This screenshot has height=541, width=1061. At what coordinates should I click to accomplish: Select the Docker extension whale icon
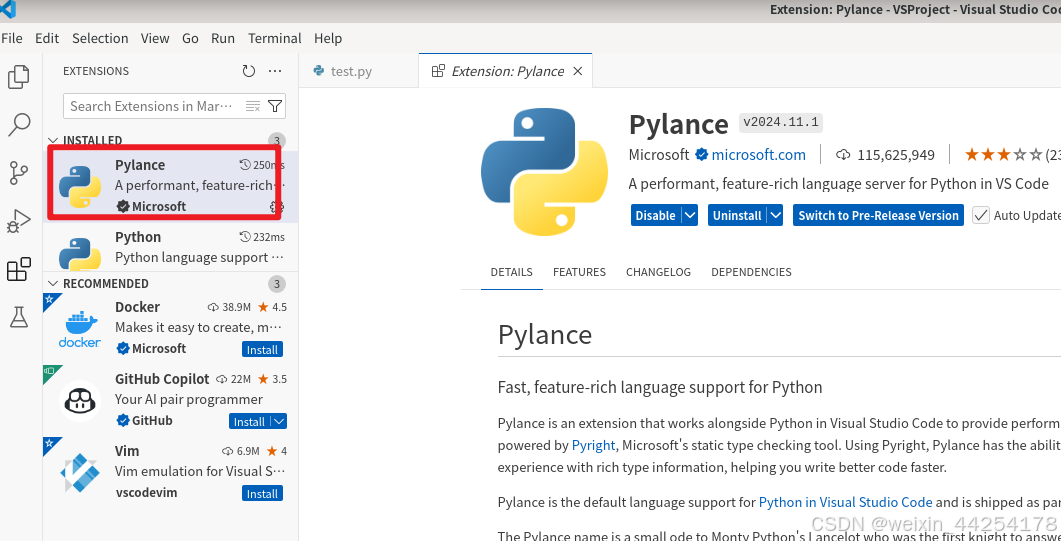click(80, 329)
